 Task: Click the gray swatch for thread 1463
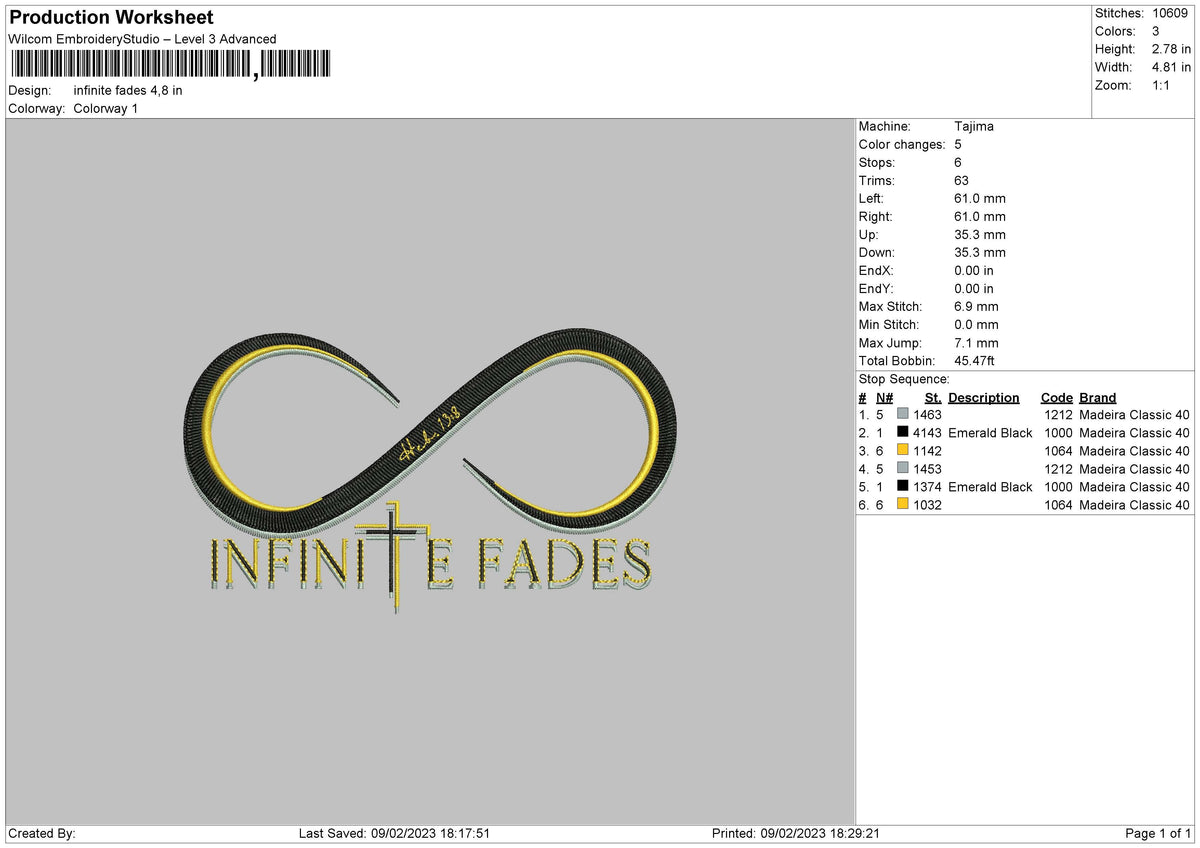tap(903, 414)
